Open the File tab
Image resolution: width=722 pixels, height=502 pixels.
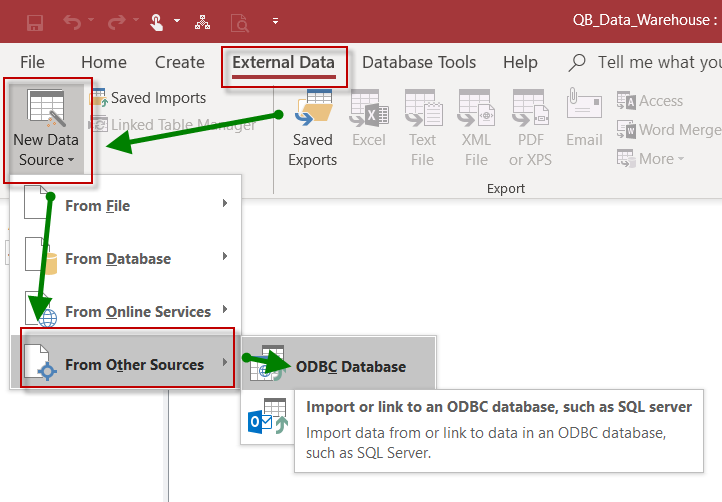(x=32, y=62)
